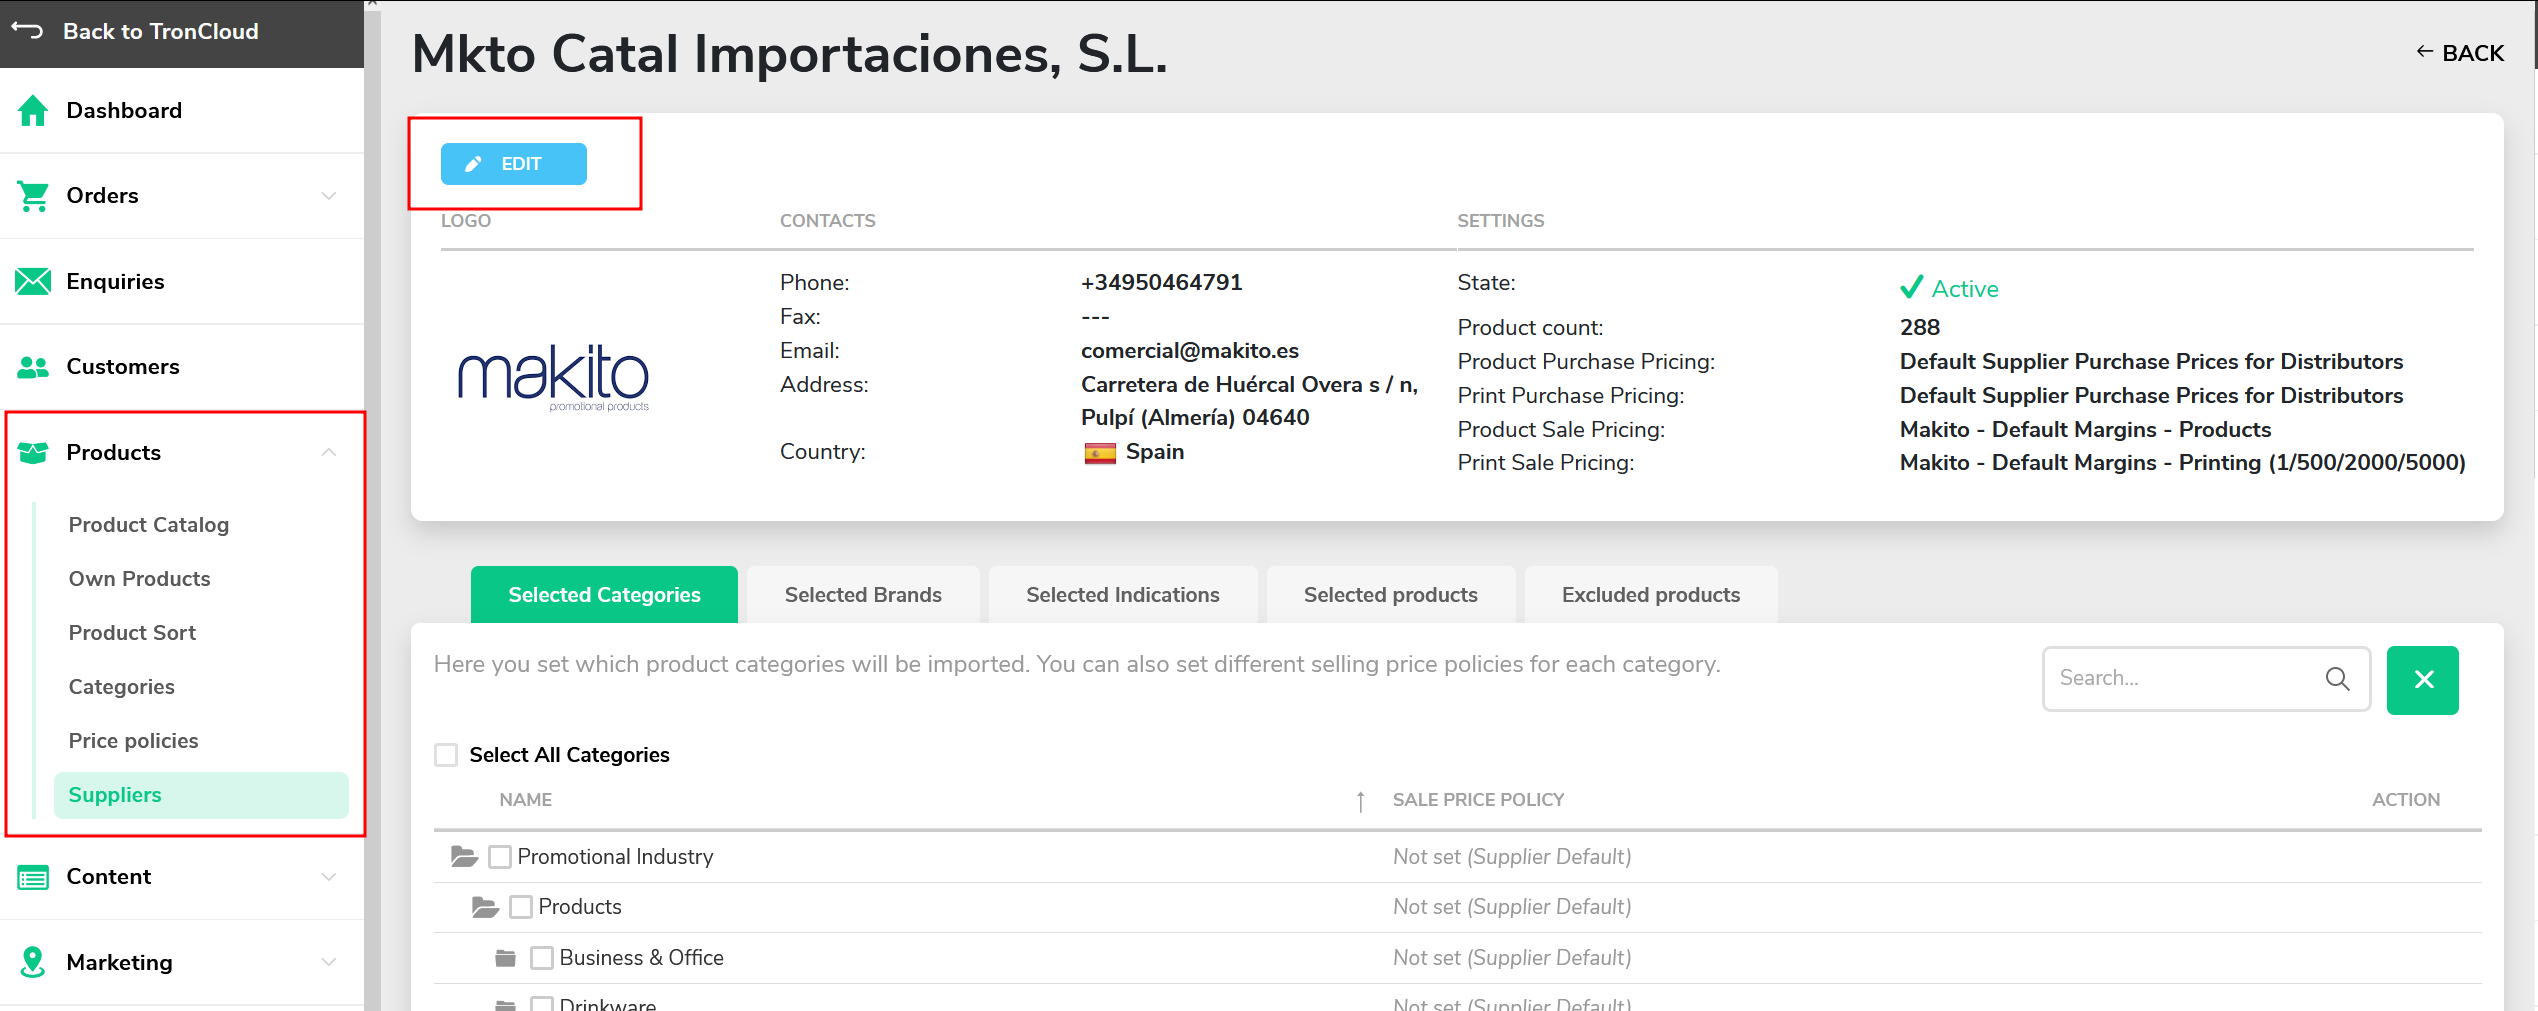Click the Spain flag icon
This screenshot has height=1011, width=2538.
pyautogui.click(x=1100, y=453)
